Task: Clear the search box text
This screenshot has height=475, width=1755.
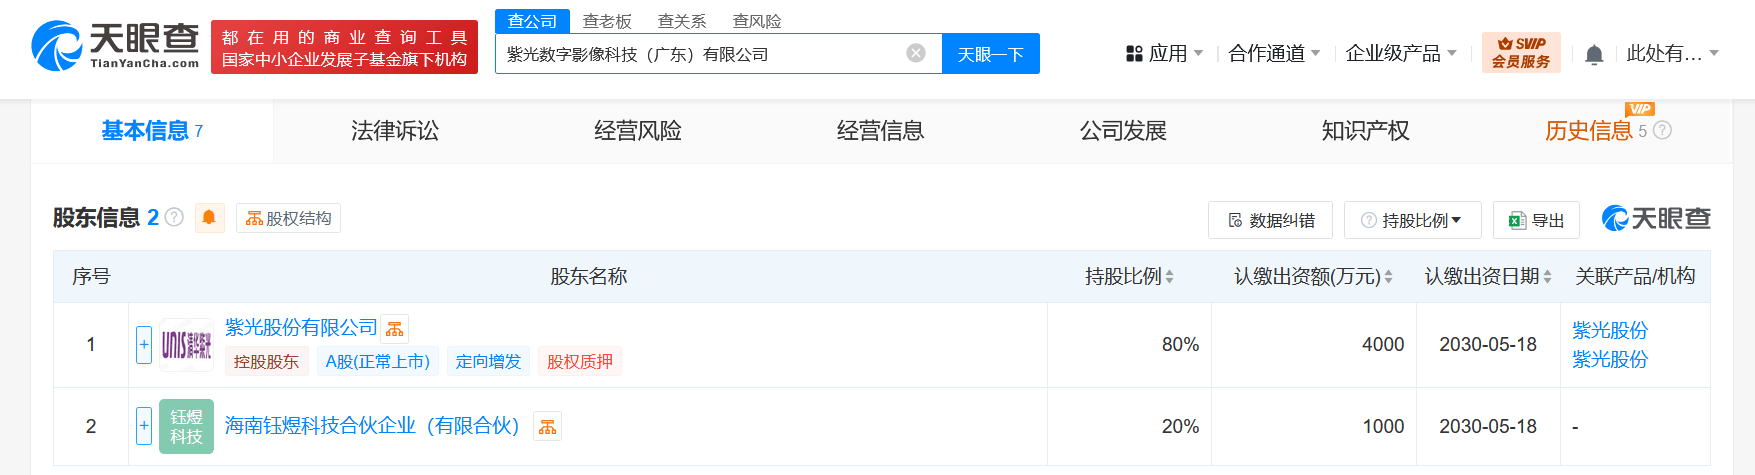Action: click(915, 53)
